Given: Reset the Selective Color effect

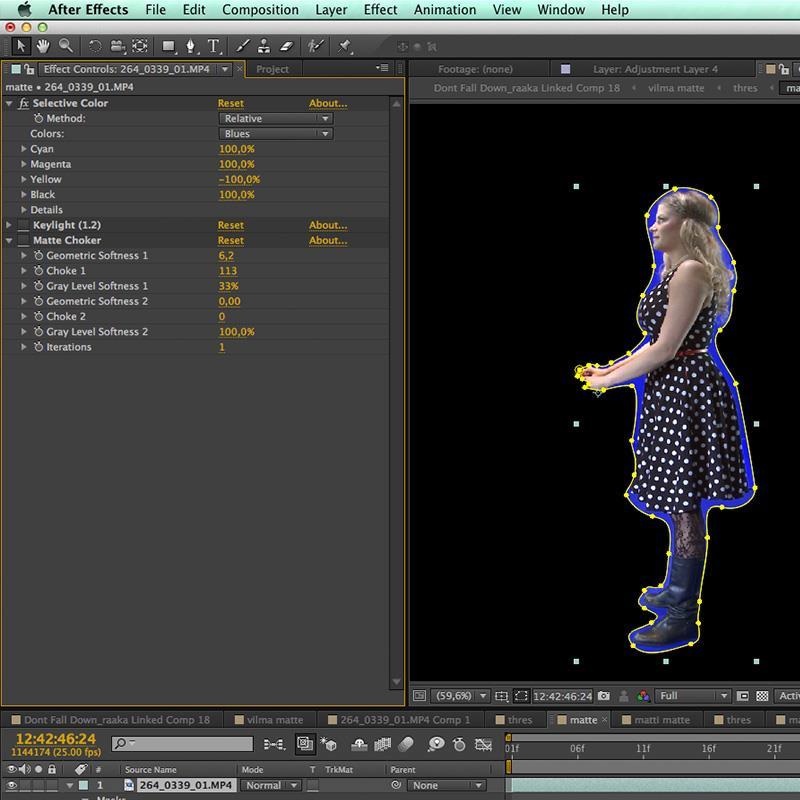Looking at the screenshot, I should click(x=231, y=103).
